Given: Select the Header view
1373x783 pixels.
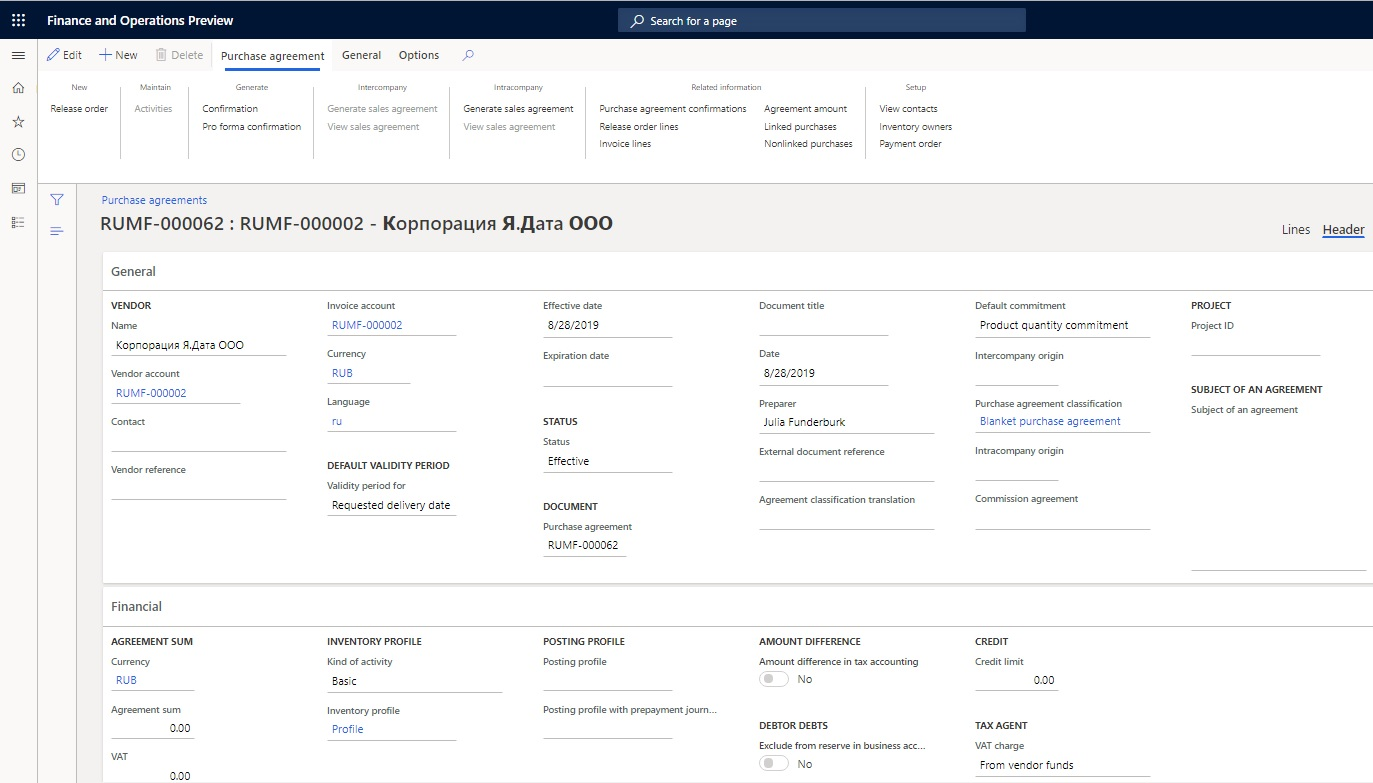Looking at the screenshot, I should click(1343, 230).
